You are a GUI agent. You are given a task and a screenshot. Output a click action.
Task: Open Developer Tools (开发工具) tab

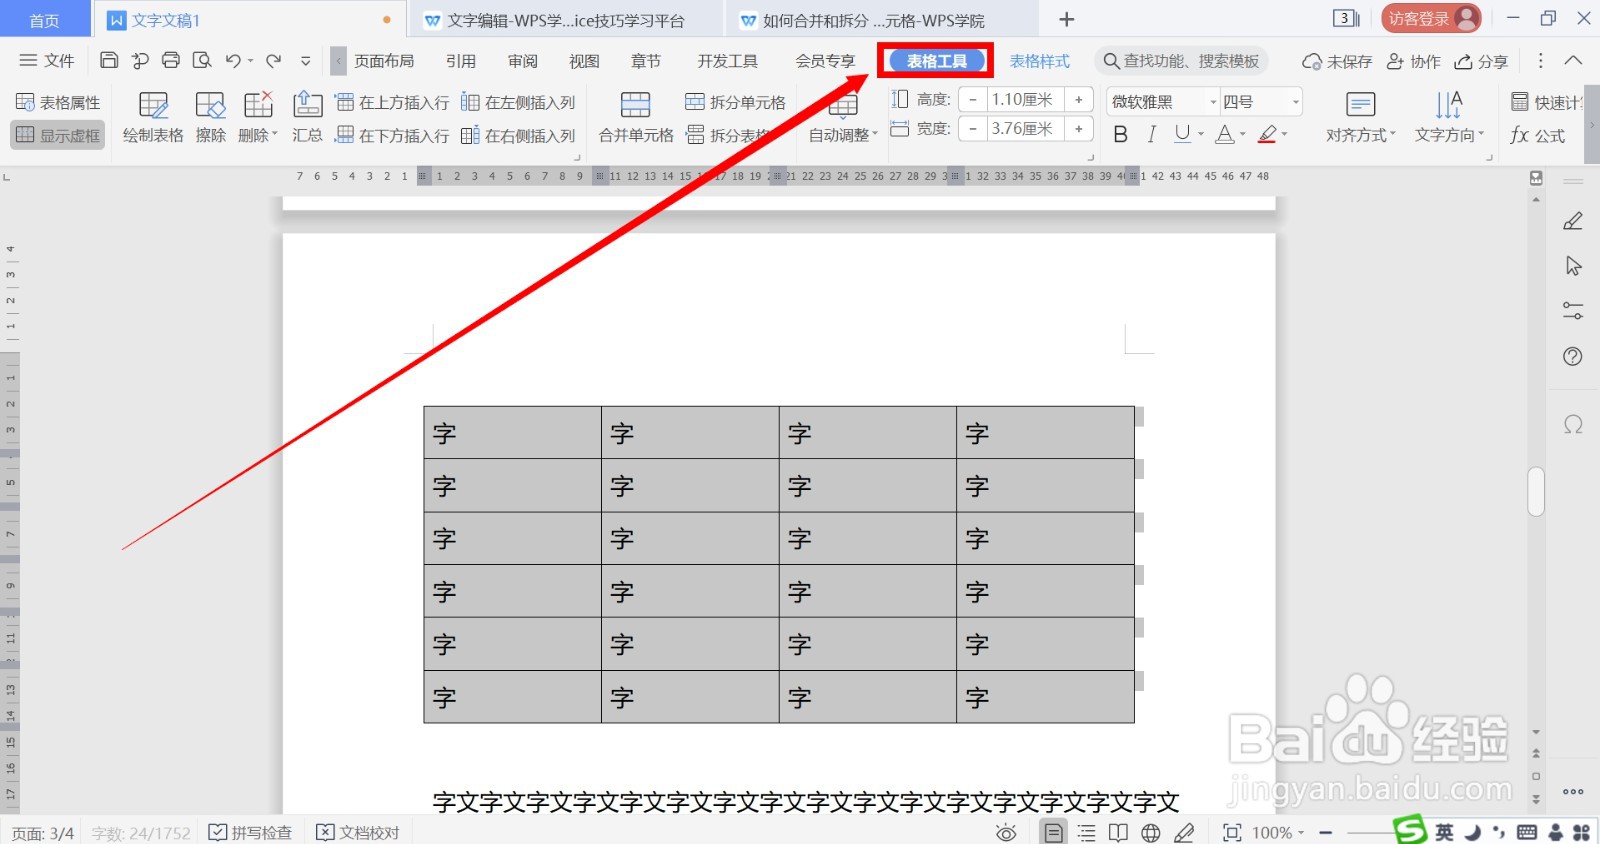[x=728, y=61]
